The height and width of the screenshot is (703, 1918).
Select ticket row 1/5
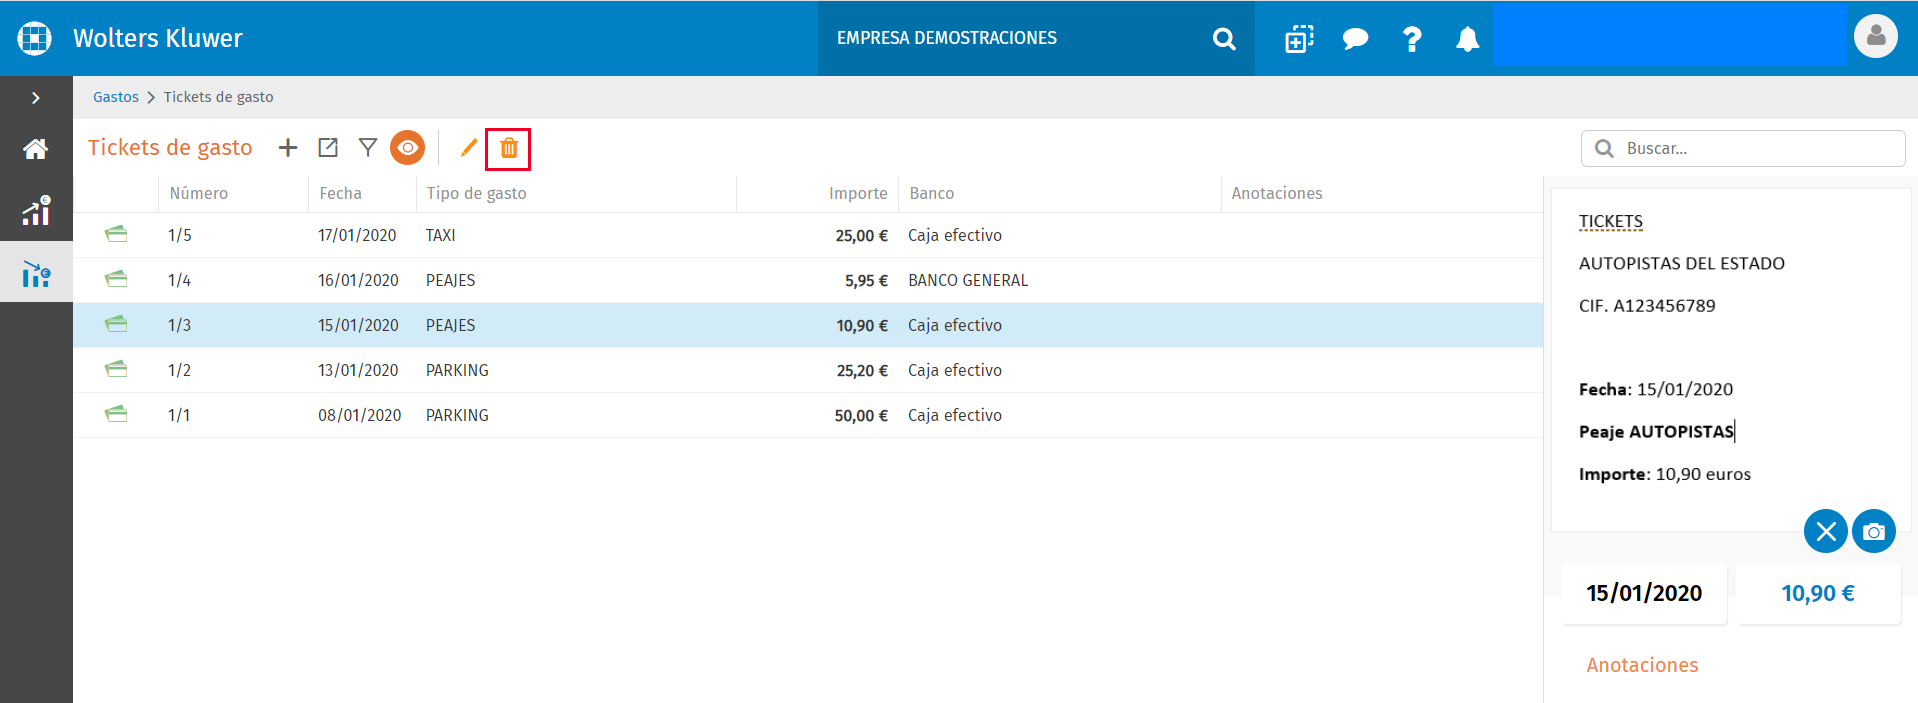point(808,235)
